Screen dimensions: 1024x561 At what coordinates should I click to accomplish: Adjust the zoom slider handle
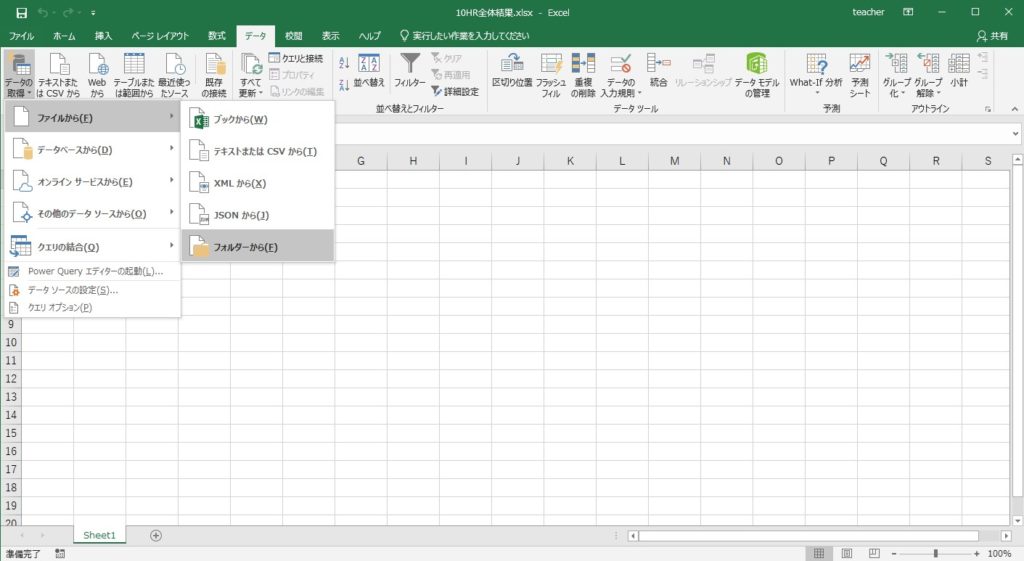pos(935,553)
